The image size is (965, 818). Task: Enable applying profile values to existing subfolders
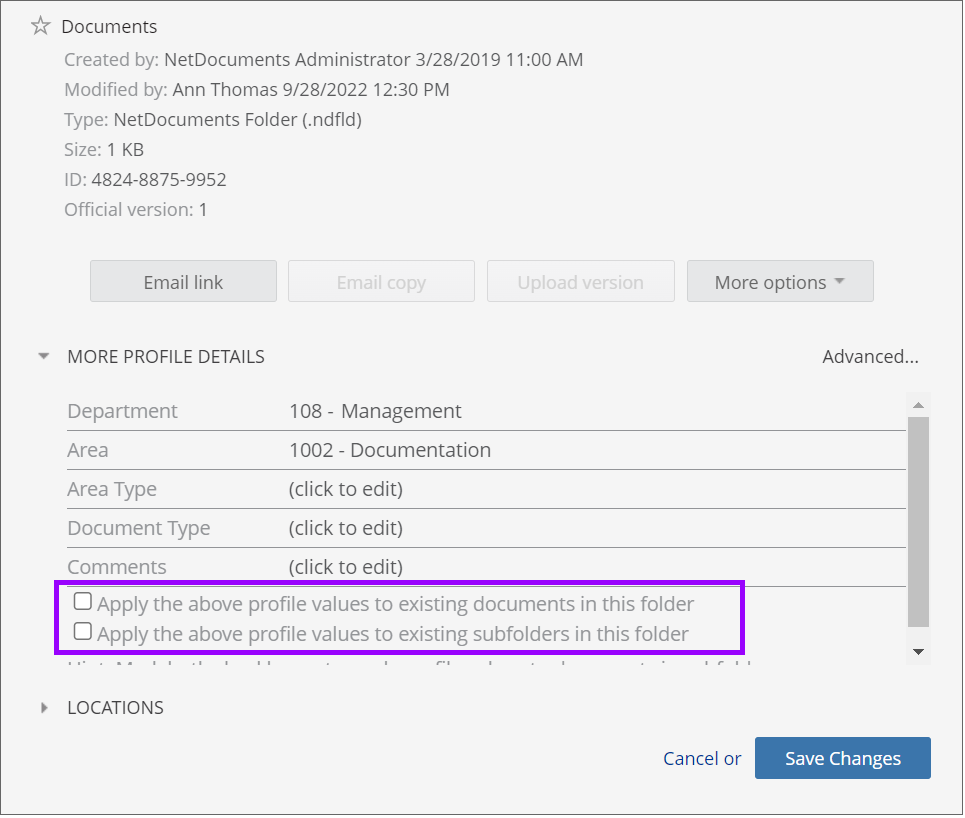[83, 632]
